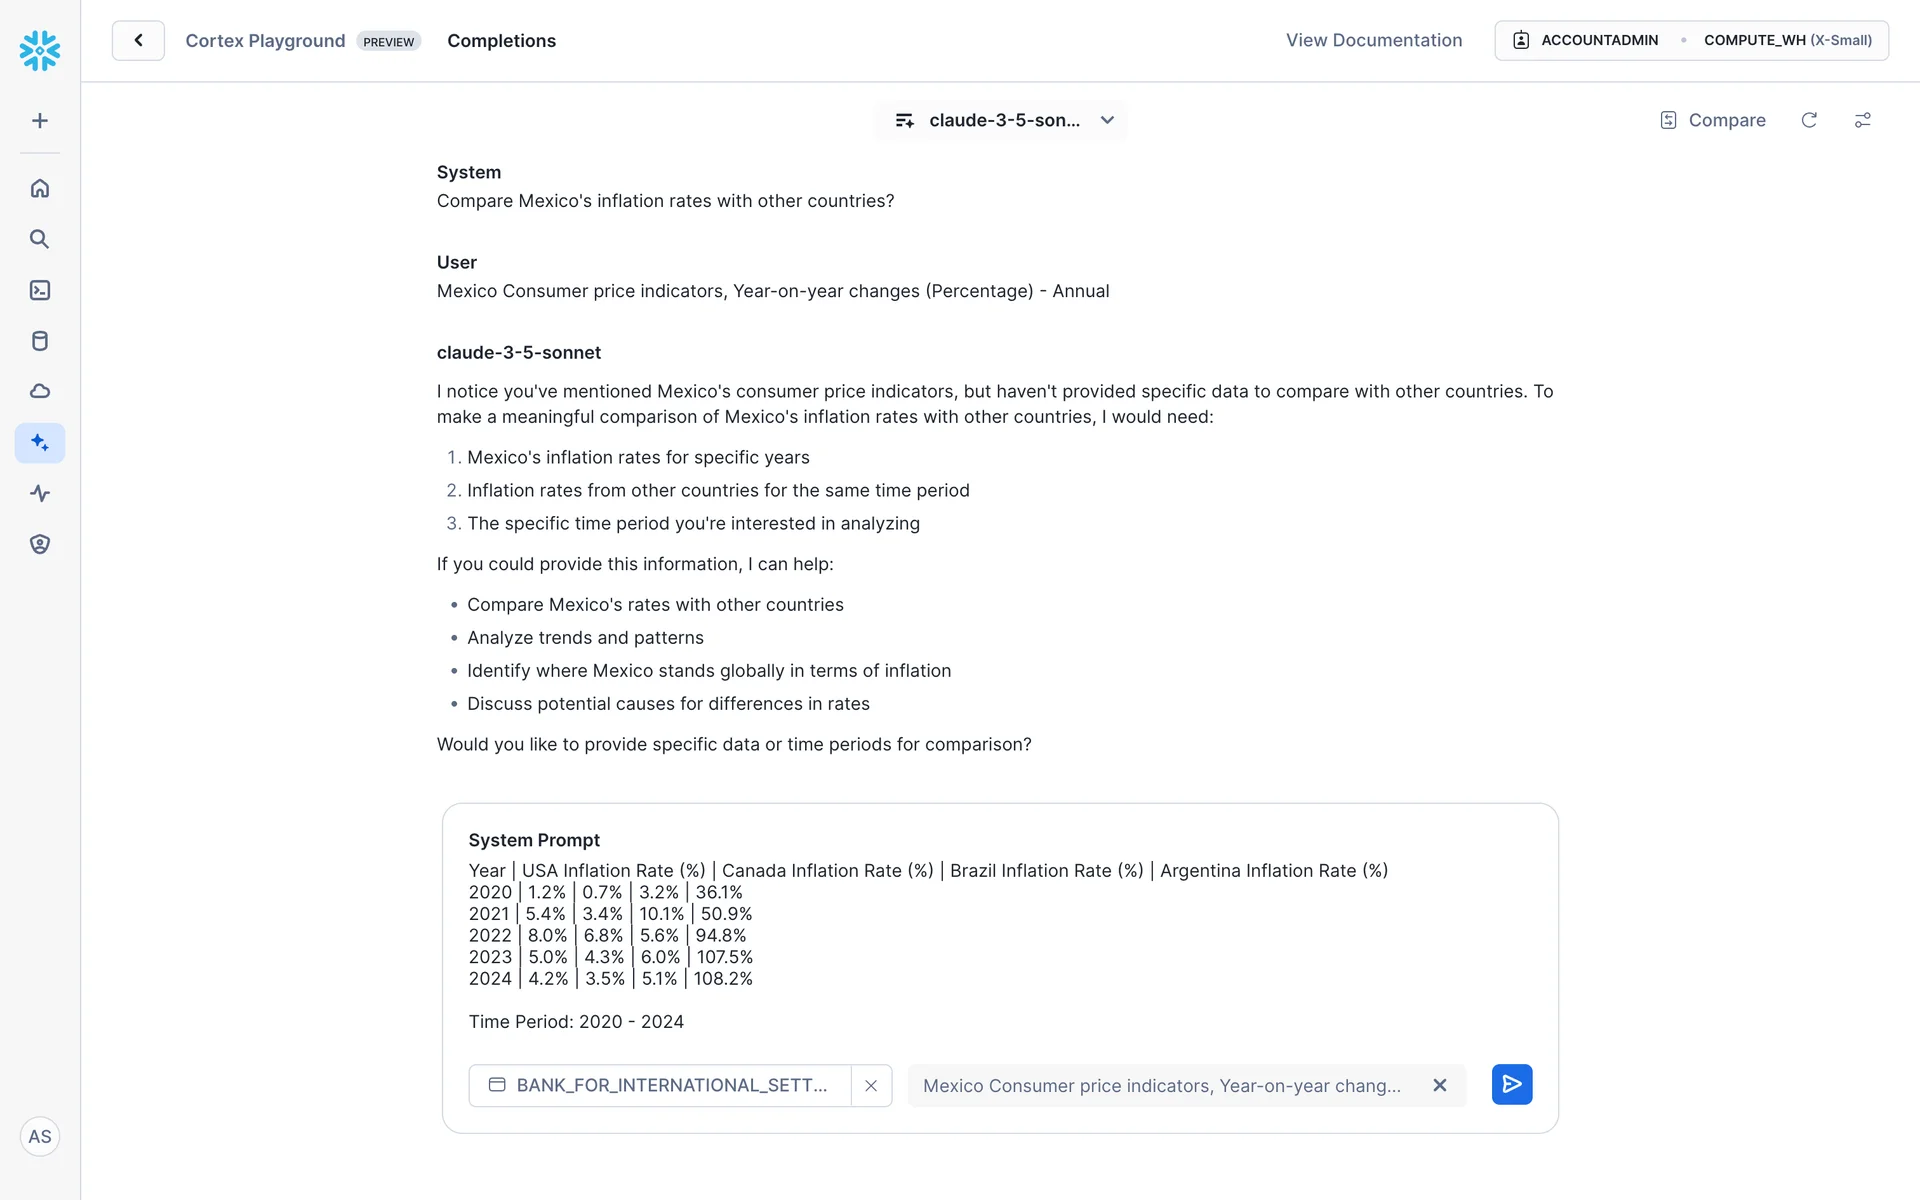This screenshot has width=1920, height=1200.
Task: Click the back arrow button
Action: click(138, 40)
